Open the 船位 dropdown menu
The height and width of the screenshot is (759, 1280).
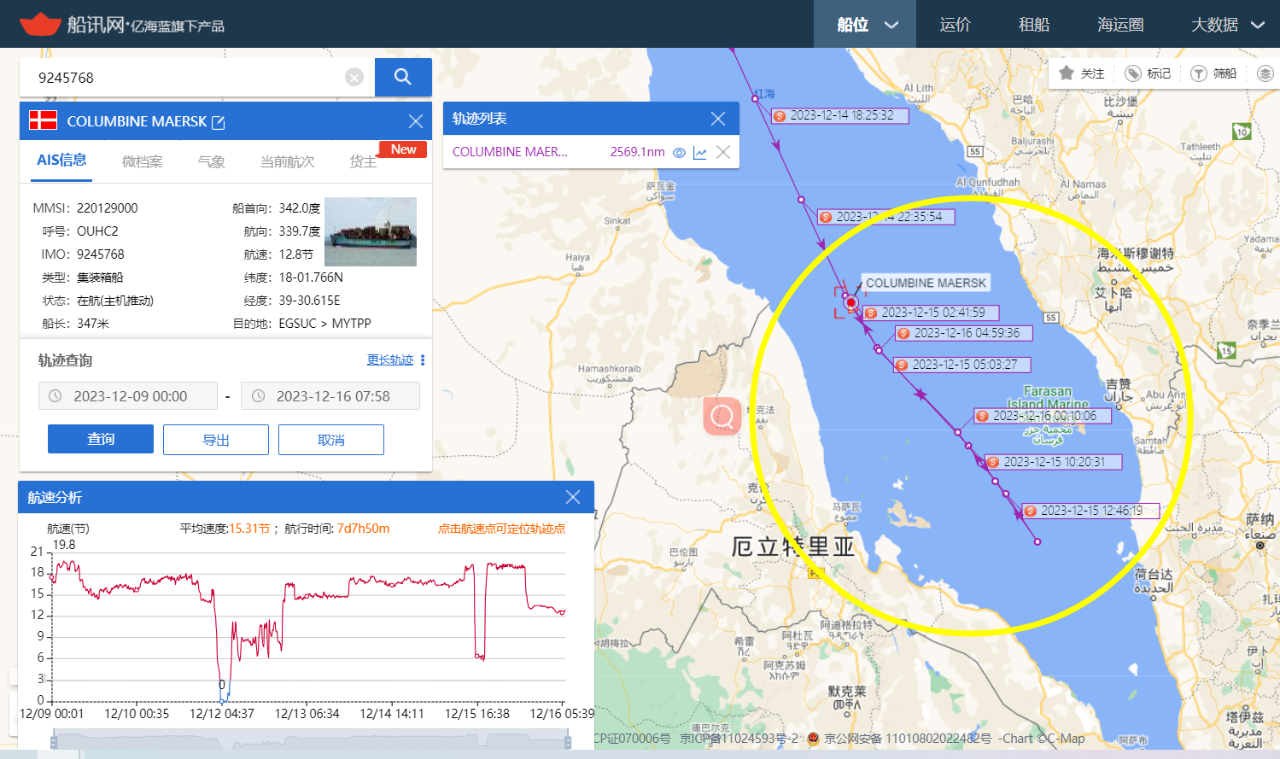tap(866, 24)
